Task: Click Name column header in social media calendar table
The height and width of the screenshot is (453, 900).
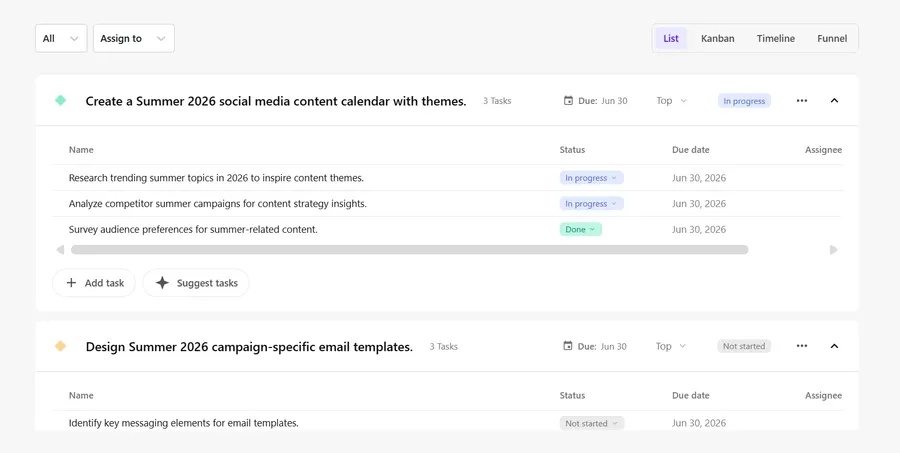Action: (81, 150)
